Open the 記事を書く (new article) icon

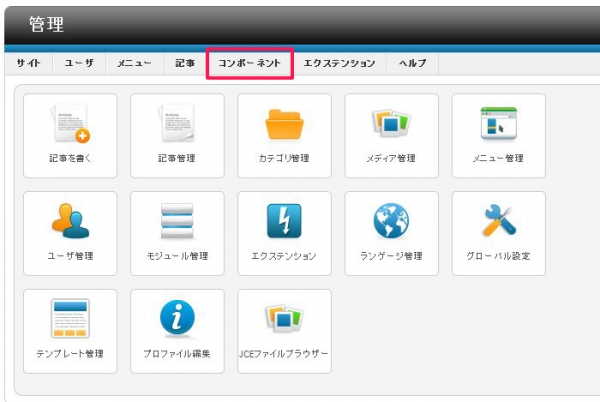coord(70,124)
